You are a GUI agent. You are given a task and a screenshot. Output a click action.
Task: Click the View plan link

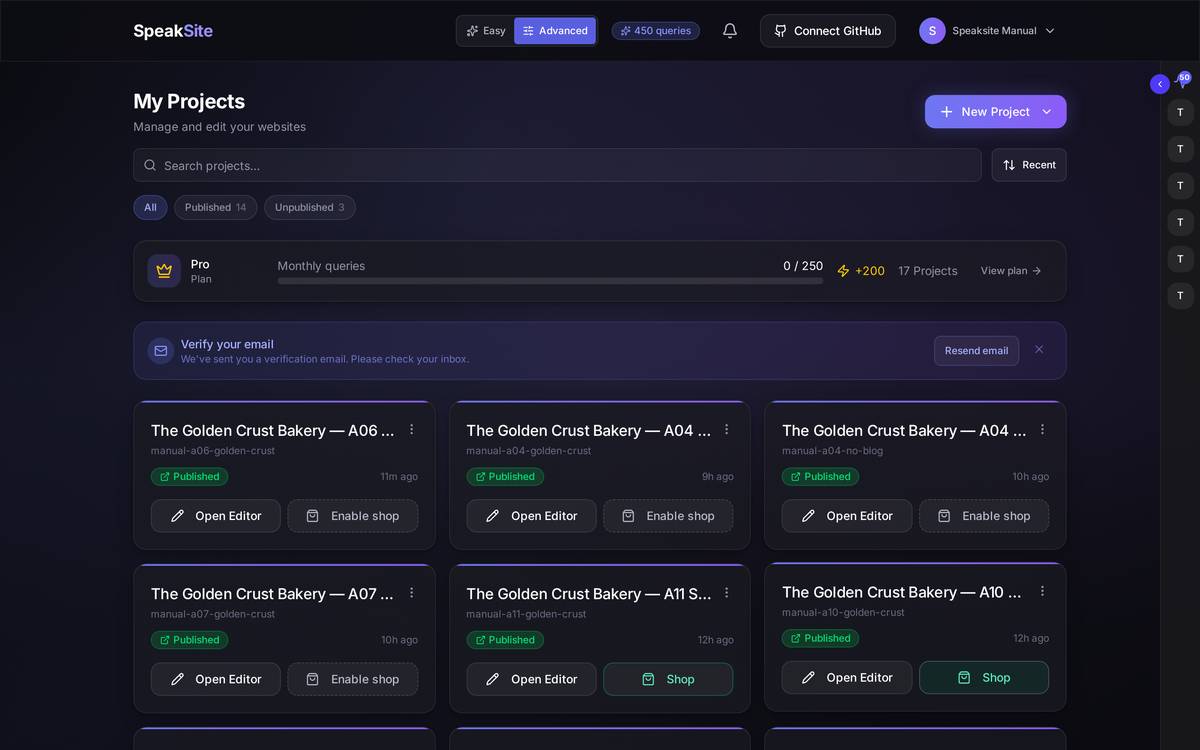(1011, 271)
